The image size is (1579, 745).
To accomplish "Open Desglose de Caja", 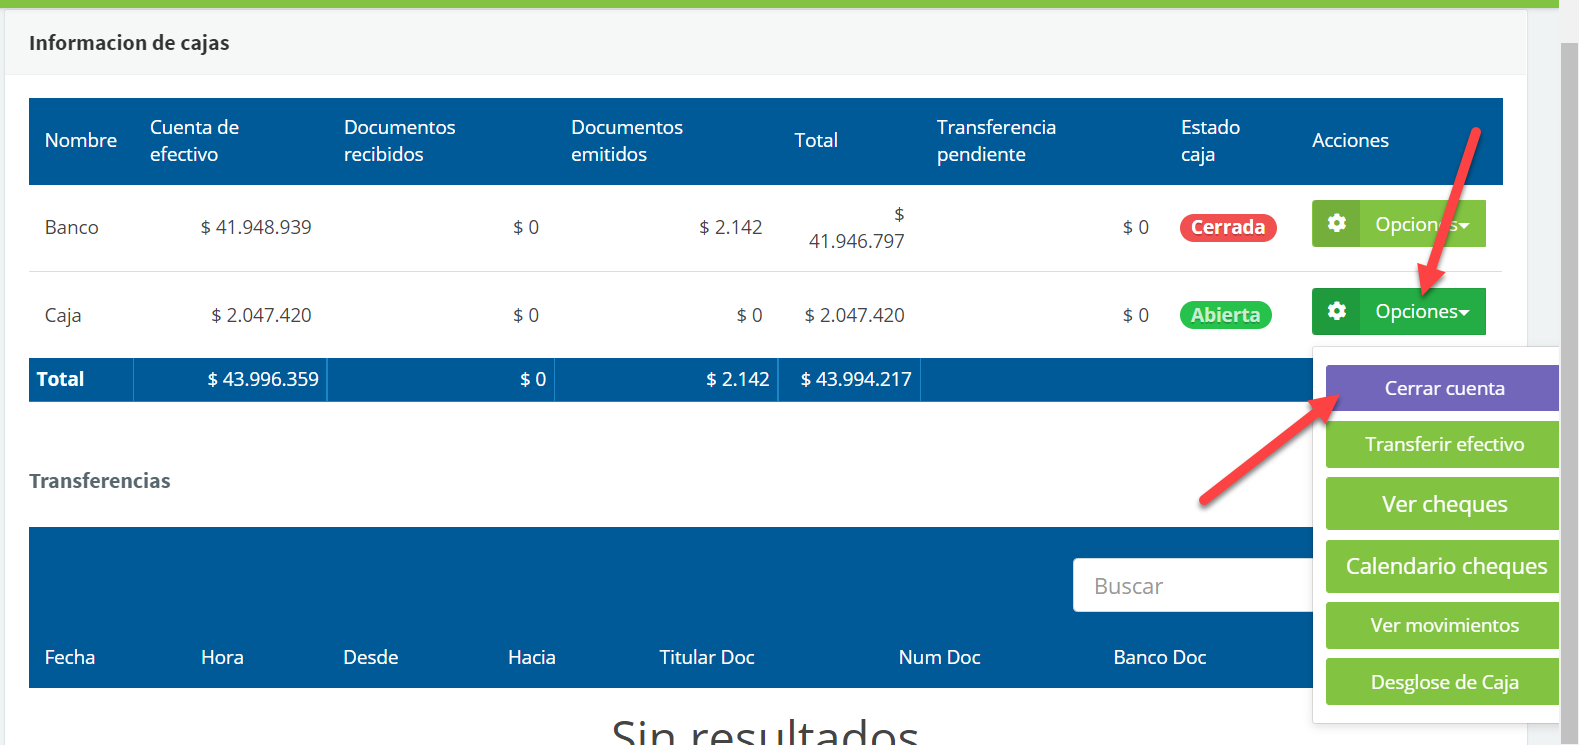I will [1442, 682].
